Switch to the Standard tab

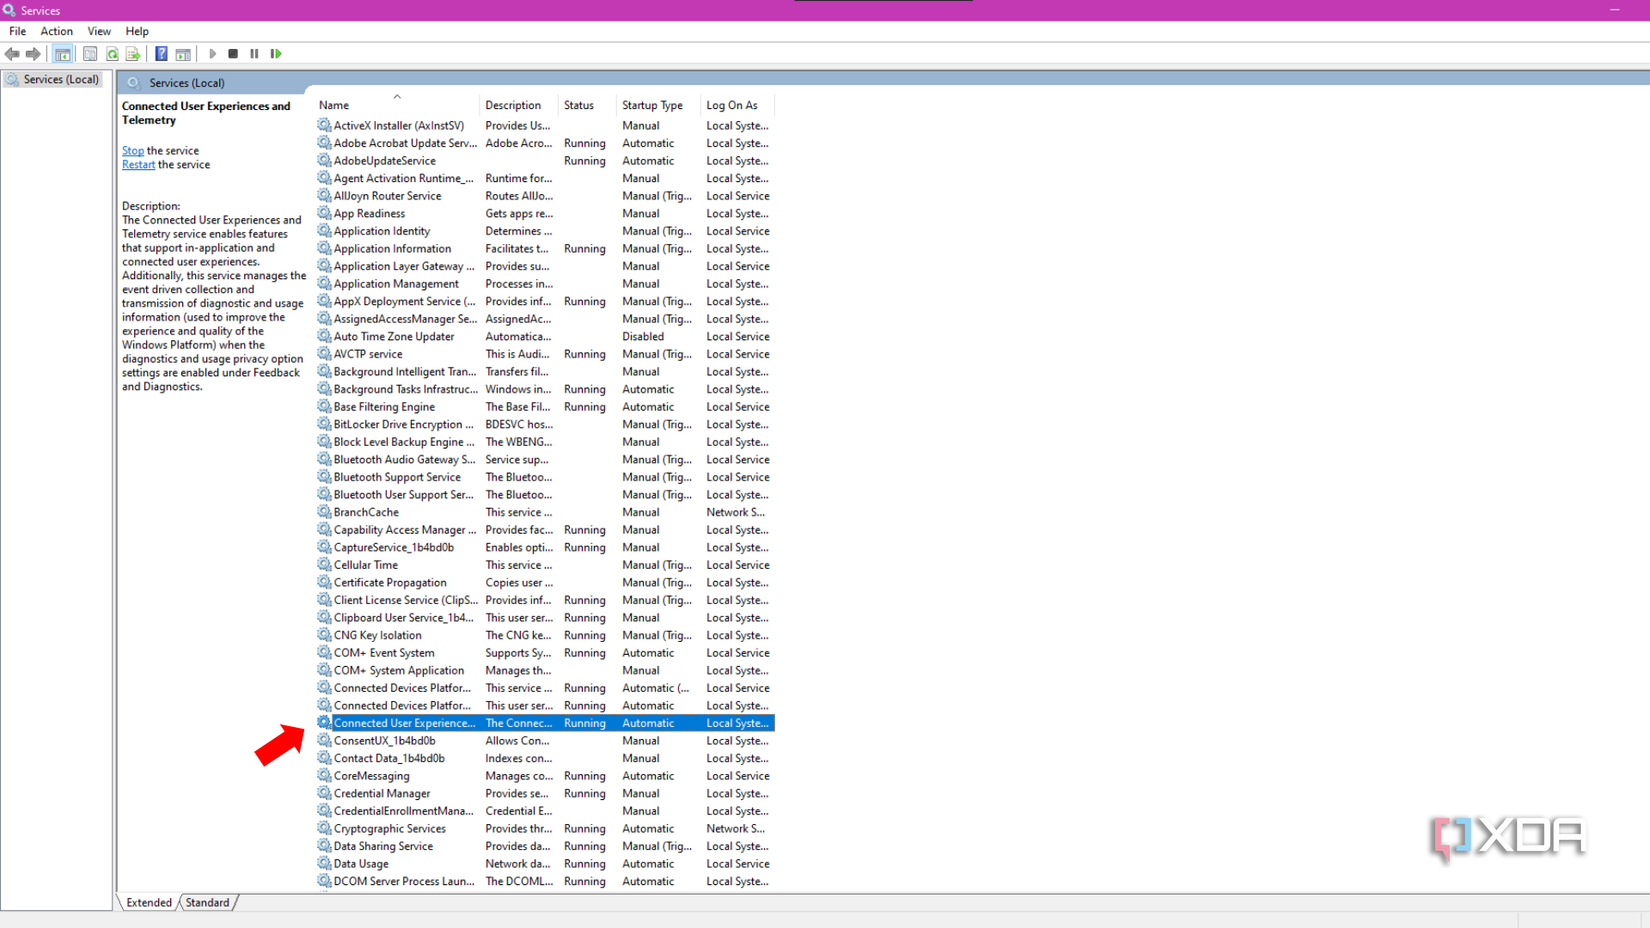pos(207,902)
